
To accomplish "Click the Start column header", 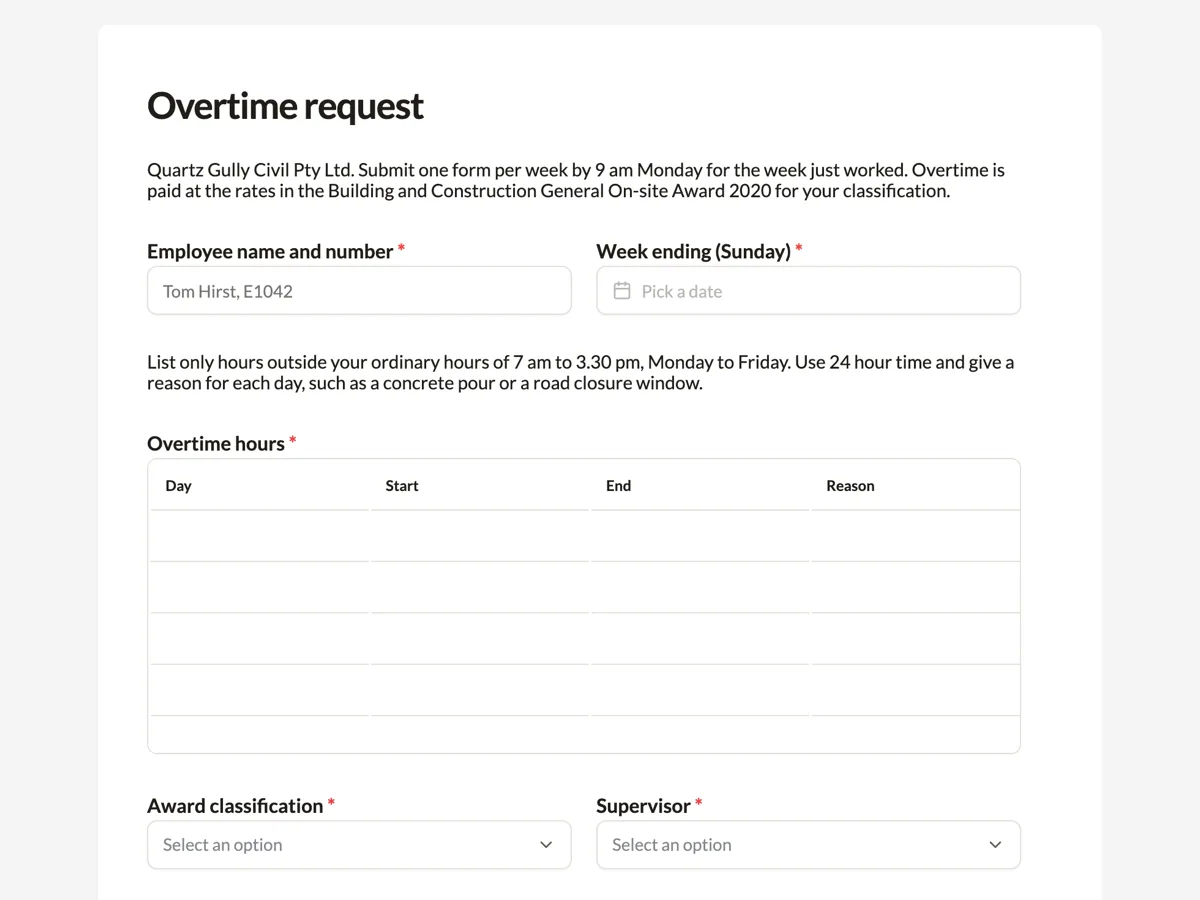I will coord(480,486).
